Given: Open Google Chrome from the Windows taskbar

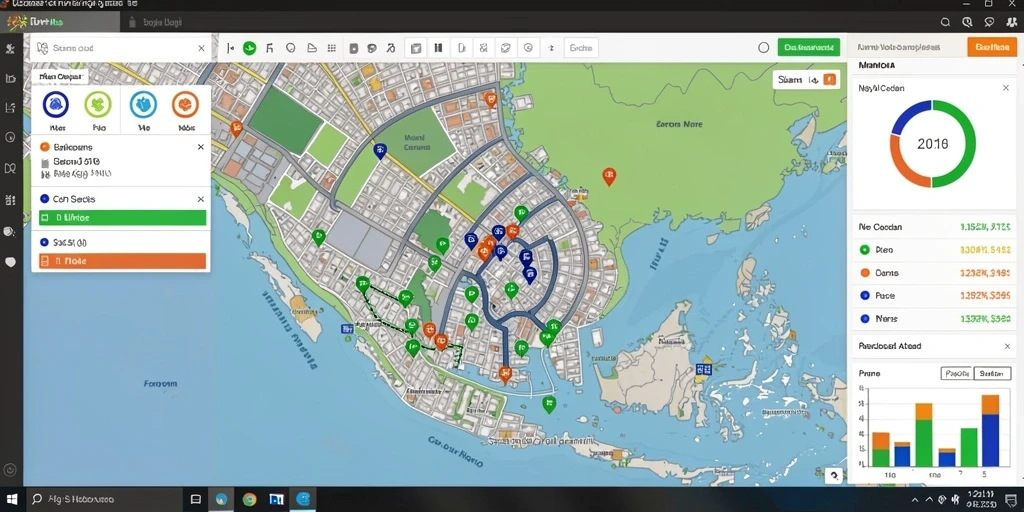Looking at the screenshot, I should tap(249, 500).
